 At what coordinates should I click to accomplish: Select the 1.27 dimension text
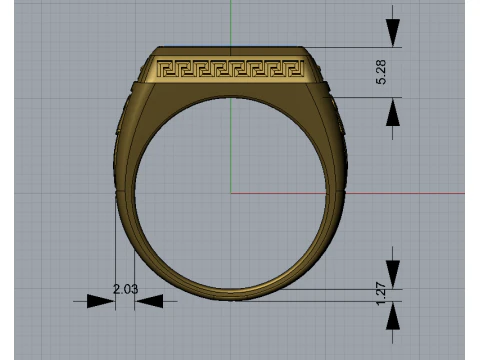click(381, 294)
